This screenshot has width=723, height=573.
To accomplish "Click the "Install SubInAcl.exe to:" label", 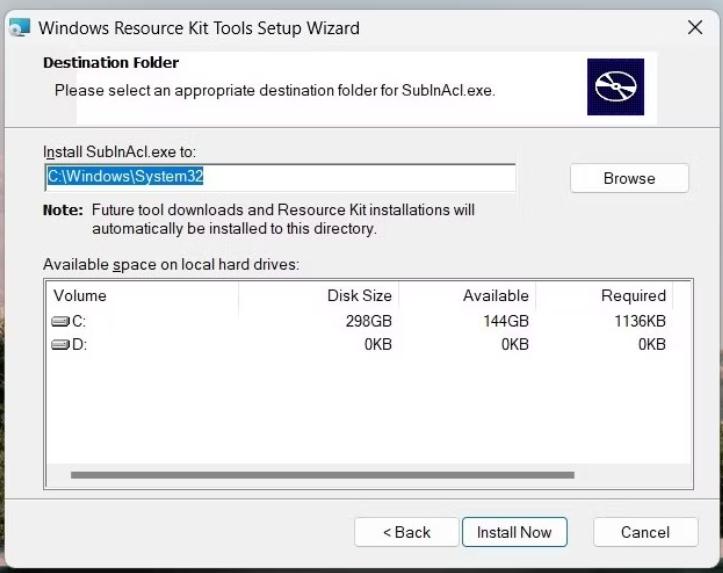I will pyautogui.click(x=120, y=152).
